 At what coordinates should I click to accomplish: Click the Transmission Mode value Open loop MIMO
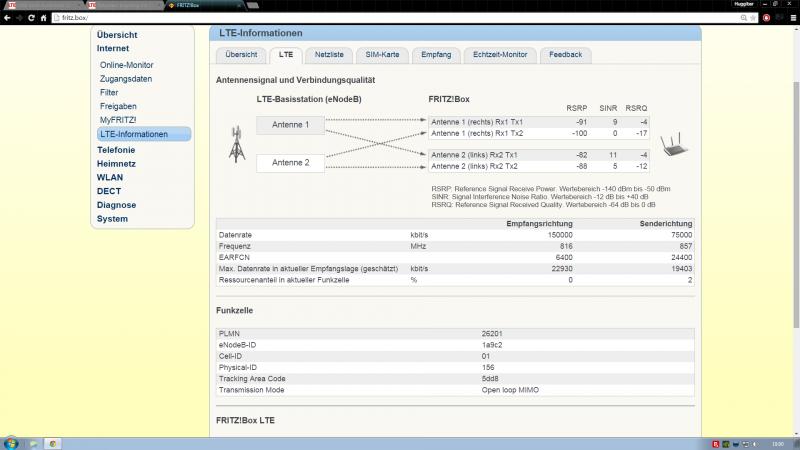click(x=510, y=390)
